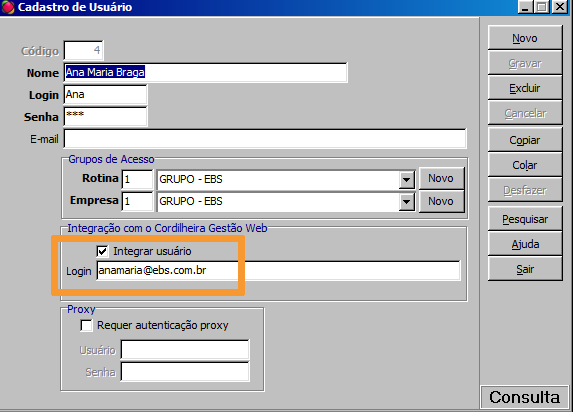Image resolution: width=573 pixels, height=412 pixels.
Task: Expand the Empresa group dropdown arrow
Action: pos(406,202)
